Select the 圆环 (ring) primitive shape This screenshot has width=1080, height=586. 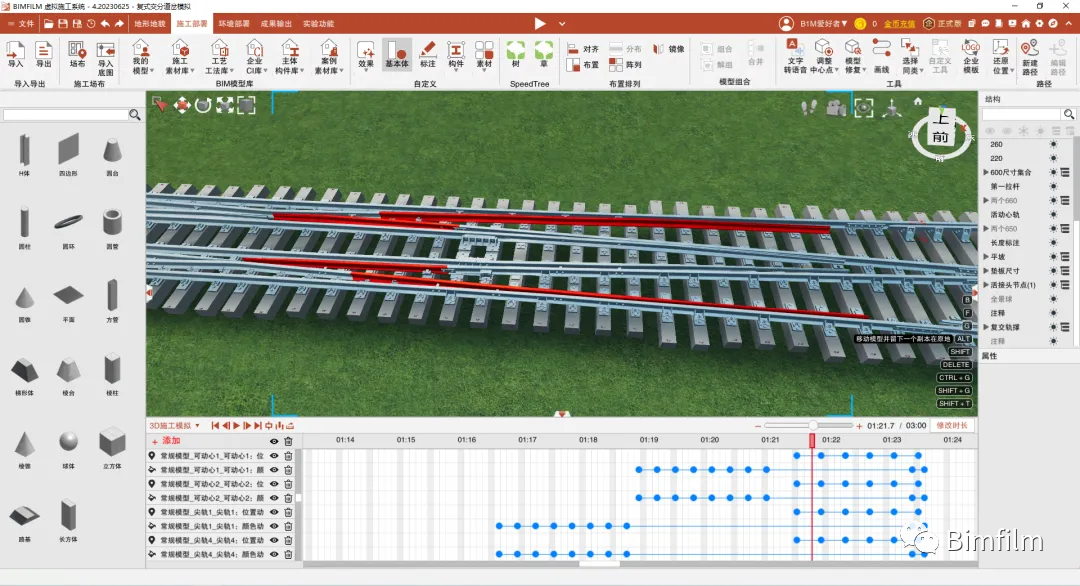point(69,222)
